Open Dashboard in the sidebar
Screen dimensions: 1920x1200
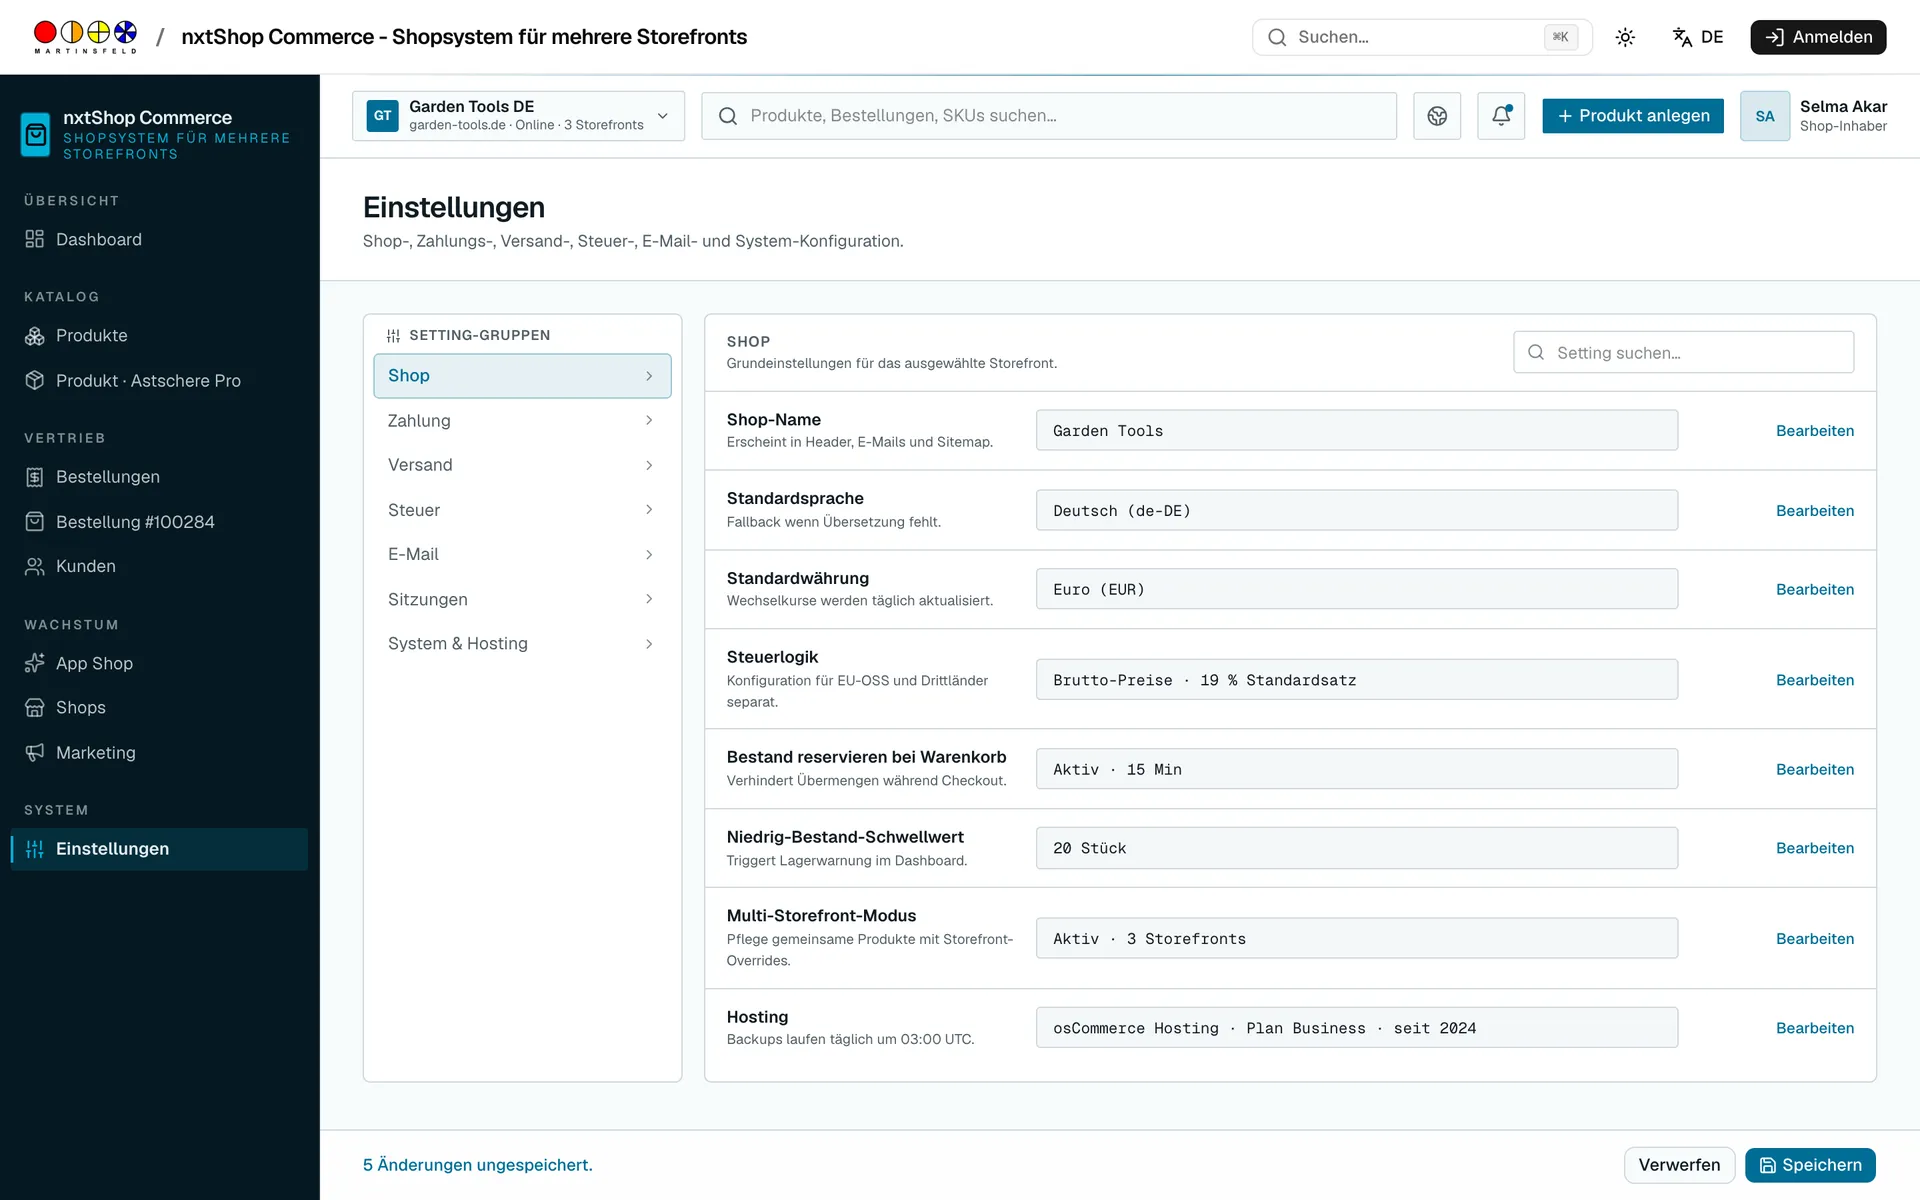[x=160, y=239]
